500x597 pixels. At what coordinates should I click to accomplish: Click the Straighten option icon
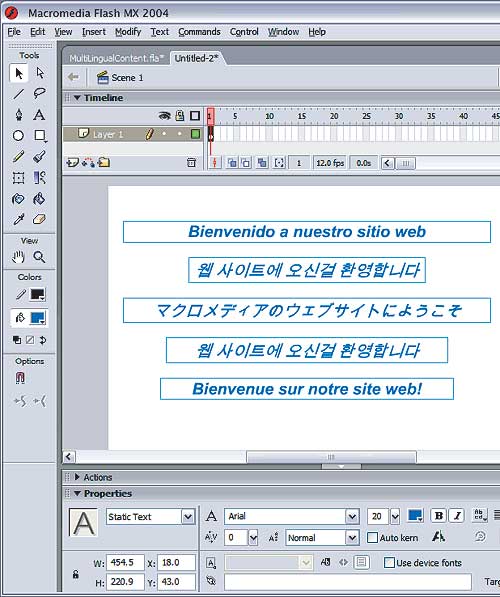[40, 401]
